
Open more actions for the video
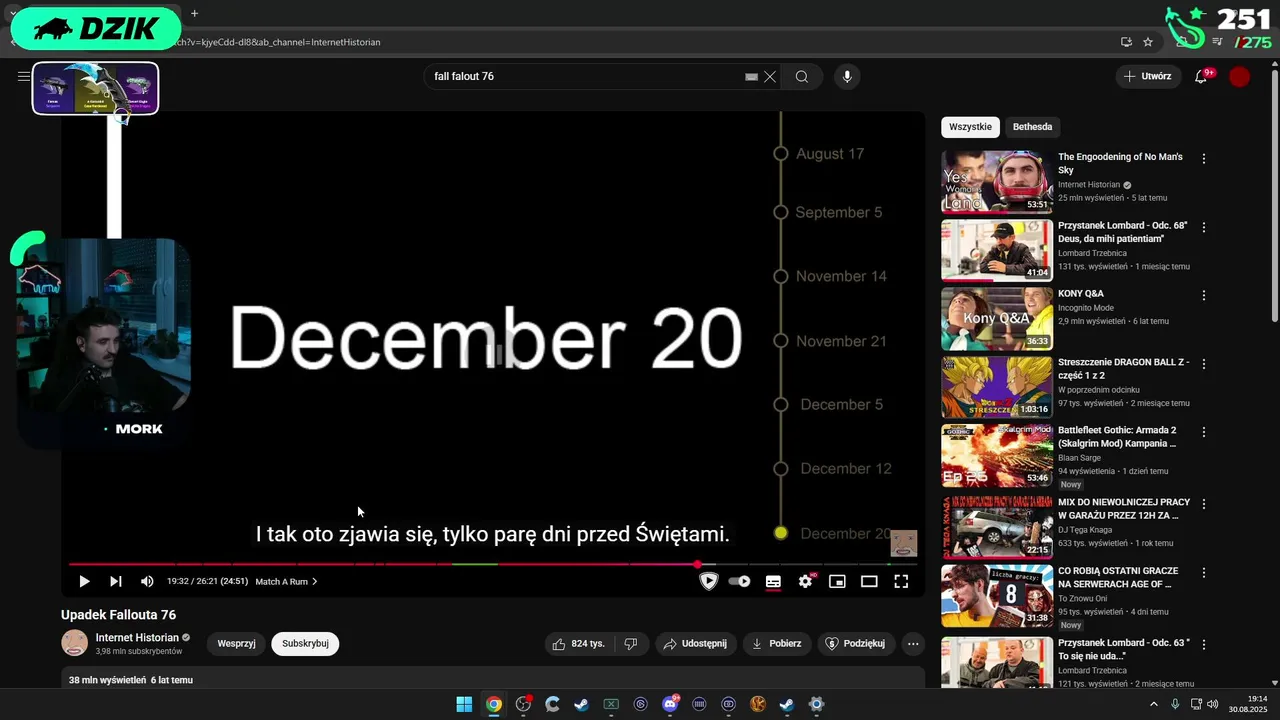click(x=913, y=643)
